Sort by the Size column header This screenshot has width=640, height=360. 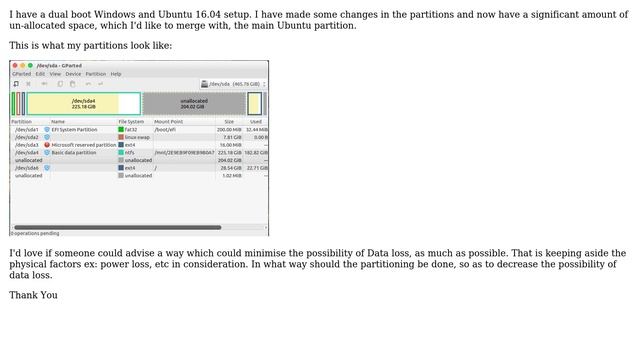click(229, 122)
